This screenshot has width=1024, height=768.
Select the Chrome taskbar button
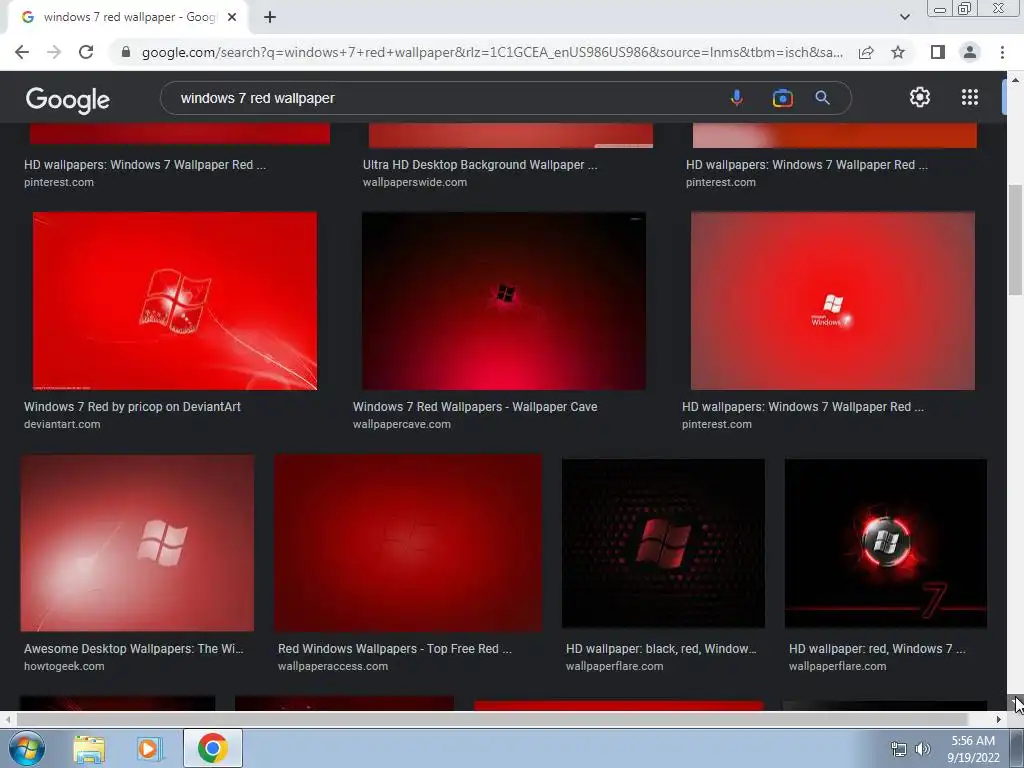pos(212,748)
